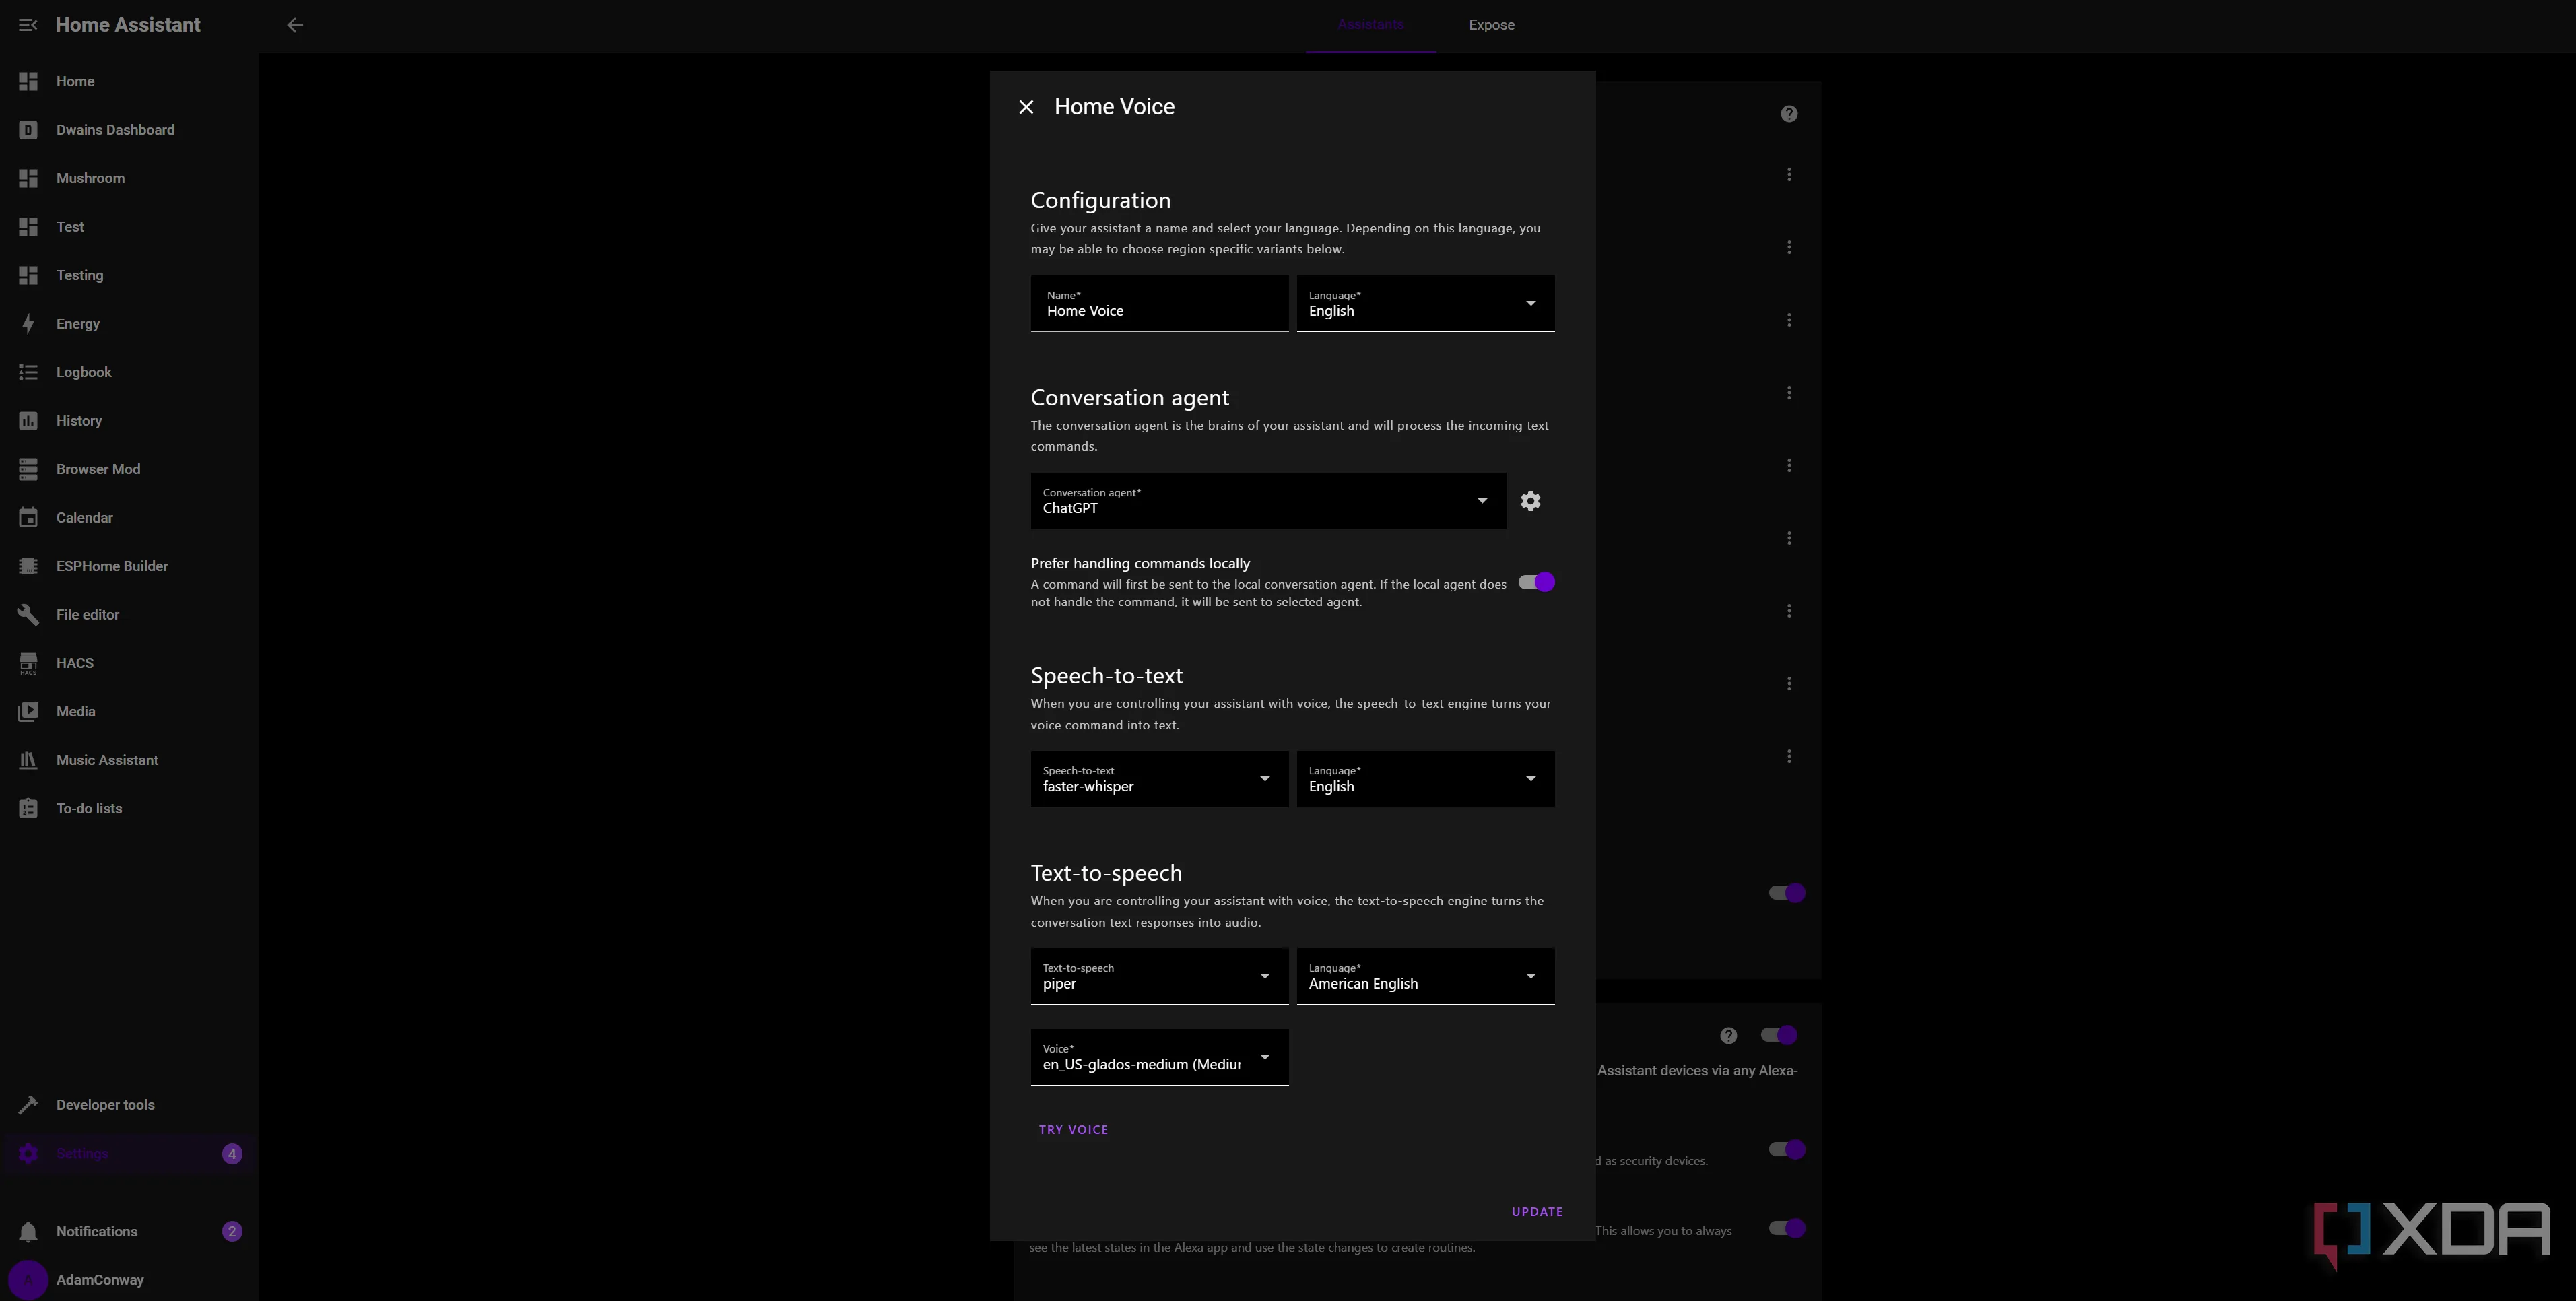Viewport: 2576px width, 1301px height.
Task: Switch to the Assistants tab
Action: [x=1370, y=25]
